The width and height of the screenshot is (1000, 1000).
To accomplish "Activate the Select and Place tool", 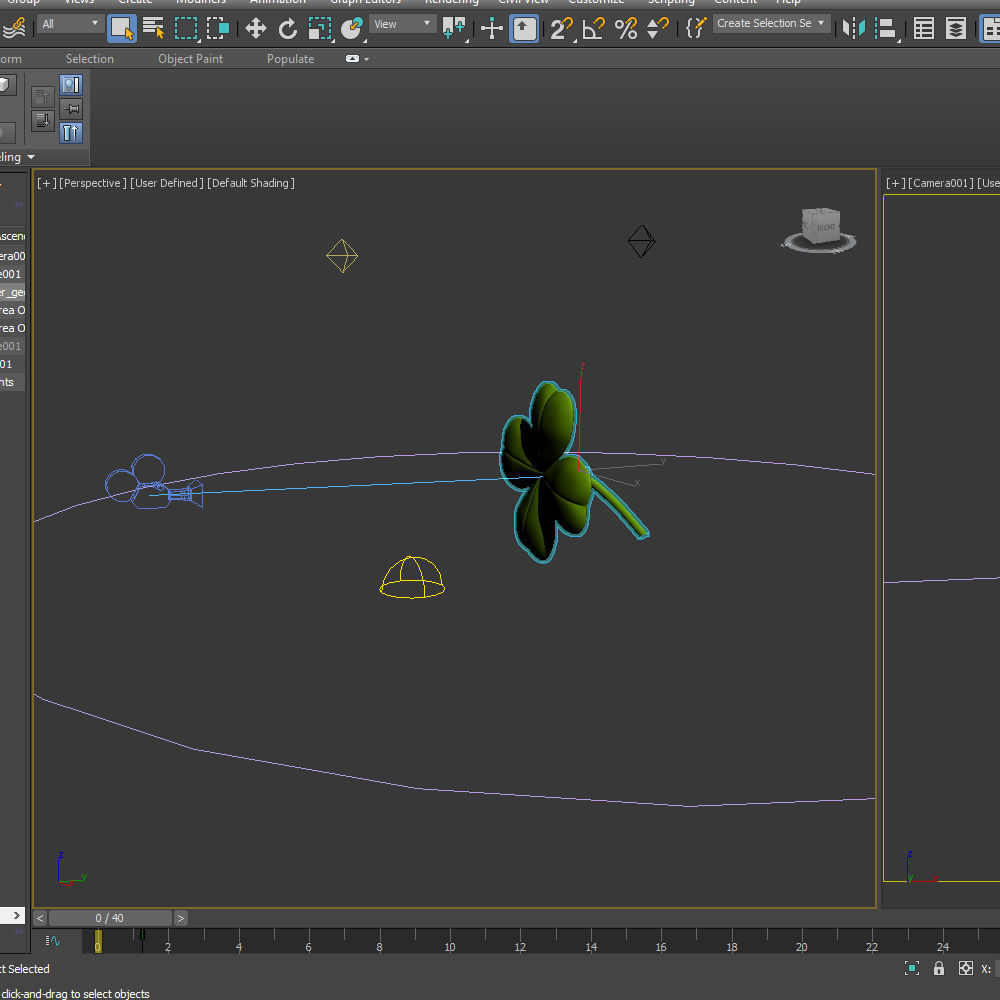I will coord(351,28).
